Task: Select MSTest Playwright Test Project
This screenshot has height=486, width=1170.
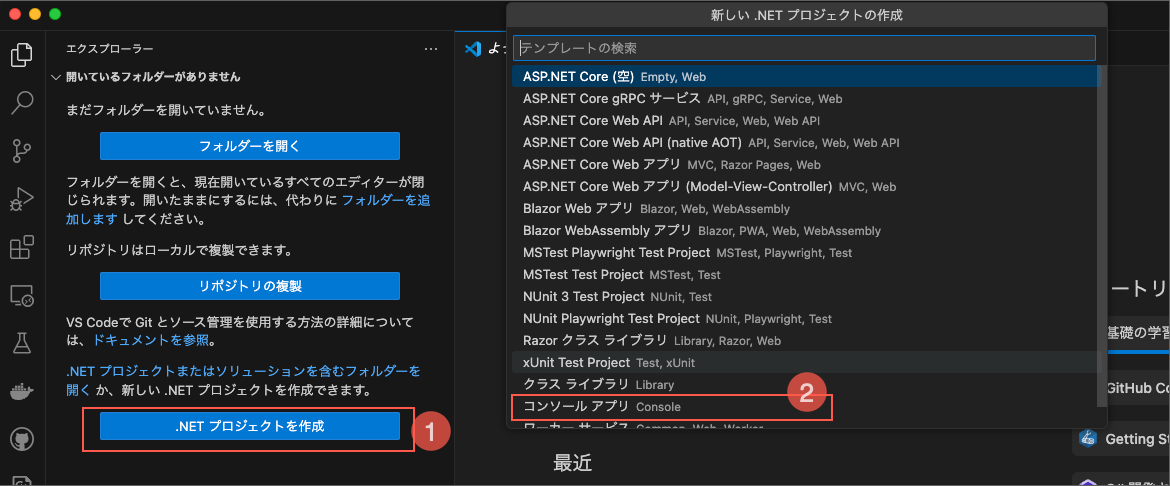Action: coord(804,252)
